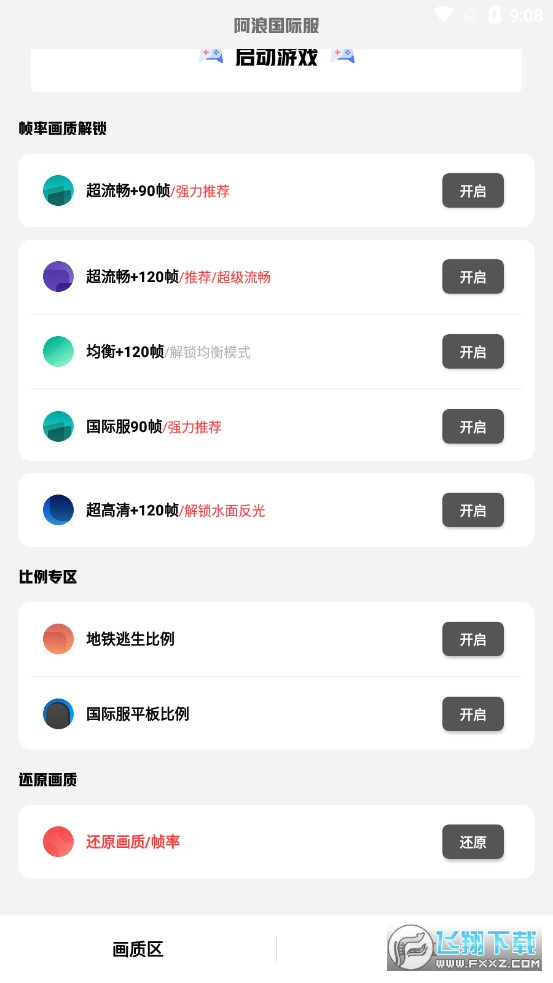The width and height of the screenshot is (553, 983).
Task: Tap the purple icon beside 超流畅+120帧
Action: 58,276
